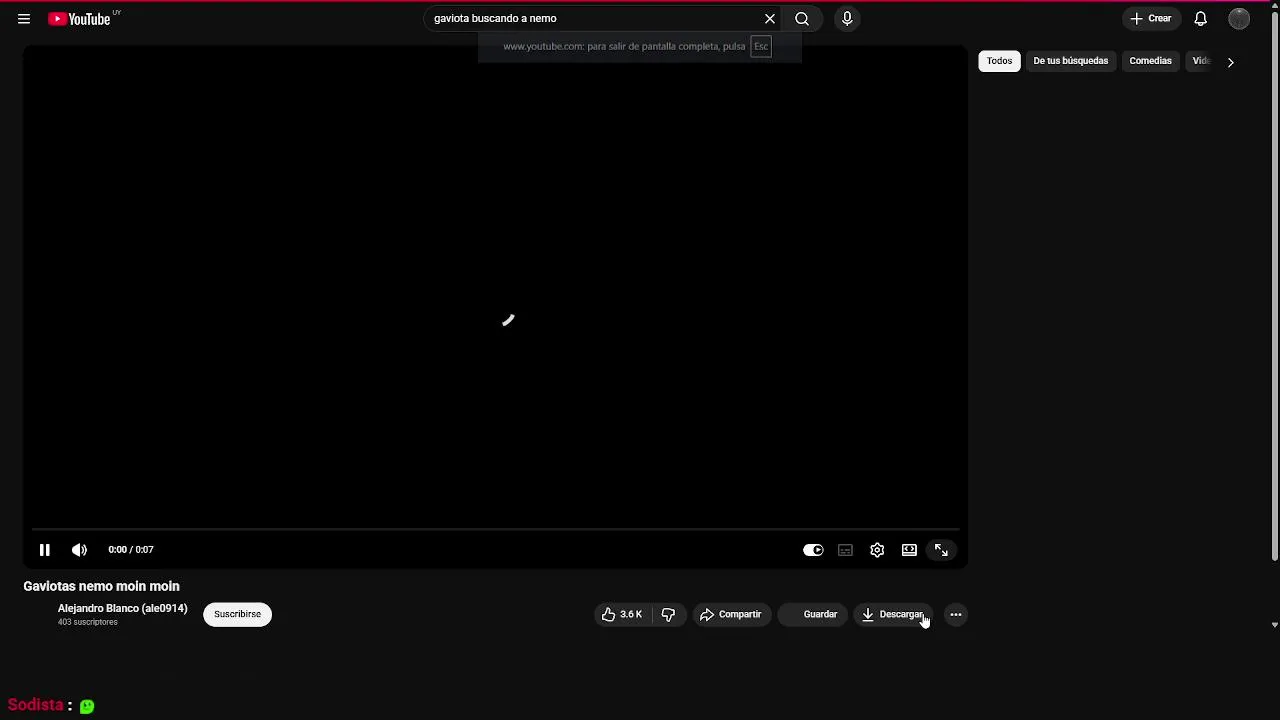Switch to theater mode
The height and width of the screenshot is (720, 1280).
909,550
